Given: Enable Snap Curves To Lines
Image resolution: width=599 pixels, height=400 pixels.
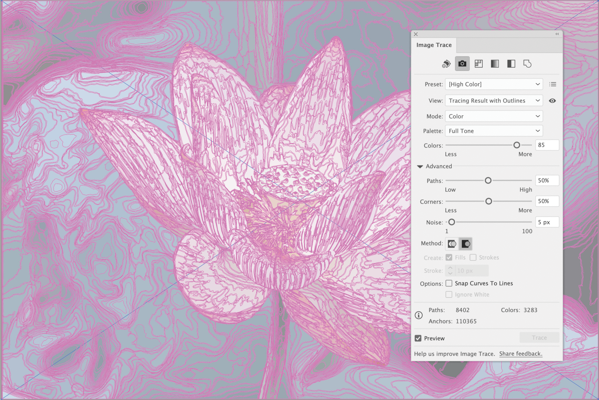Looking at the screenshot, I should click(x=449, y=283).
